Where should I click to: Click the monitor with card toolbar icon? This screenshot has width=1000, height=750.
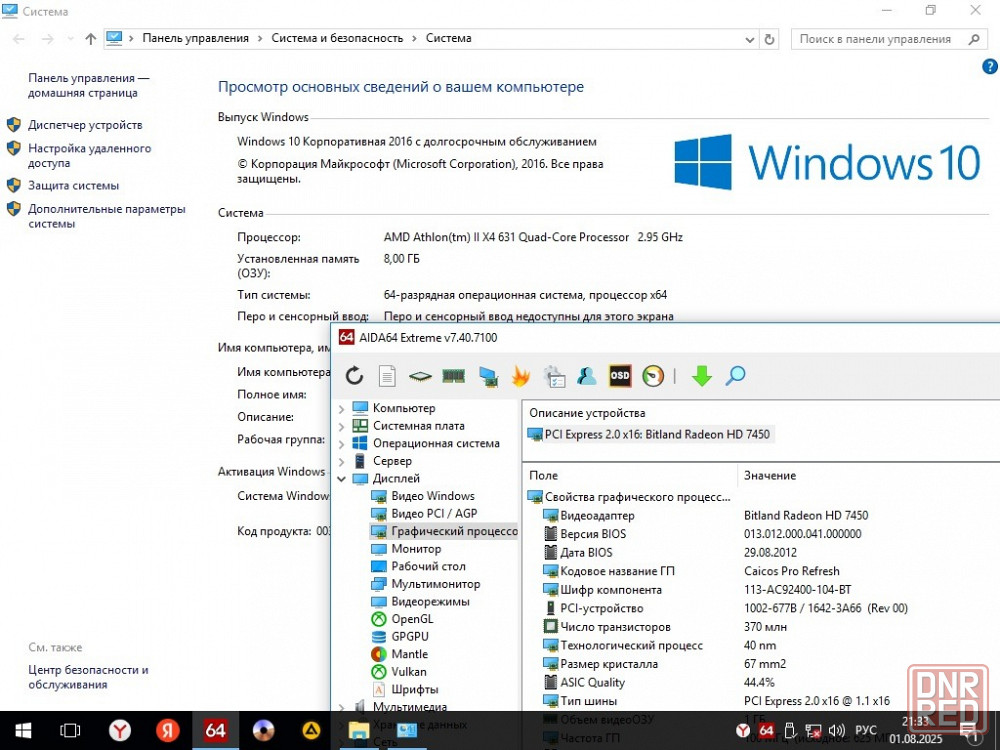click(x=488, y=376)
